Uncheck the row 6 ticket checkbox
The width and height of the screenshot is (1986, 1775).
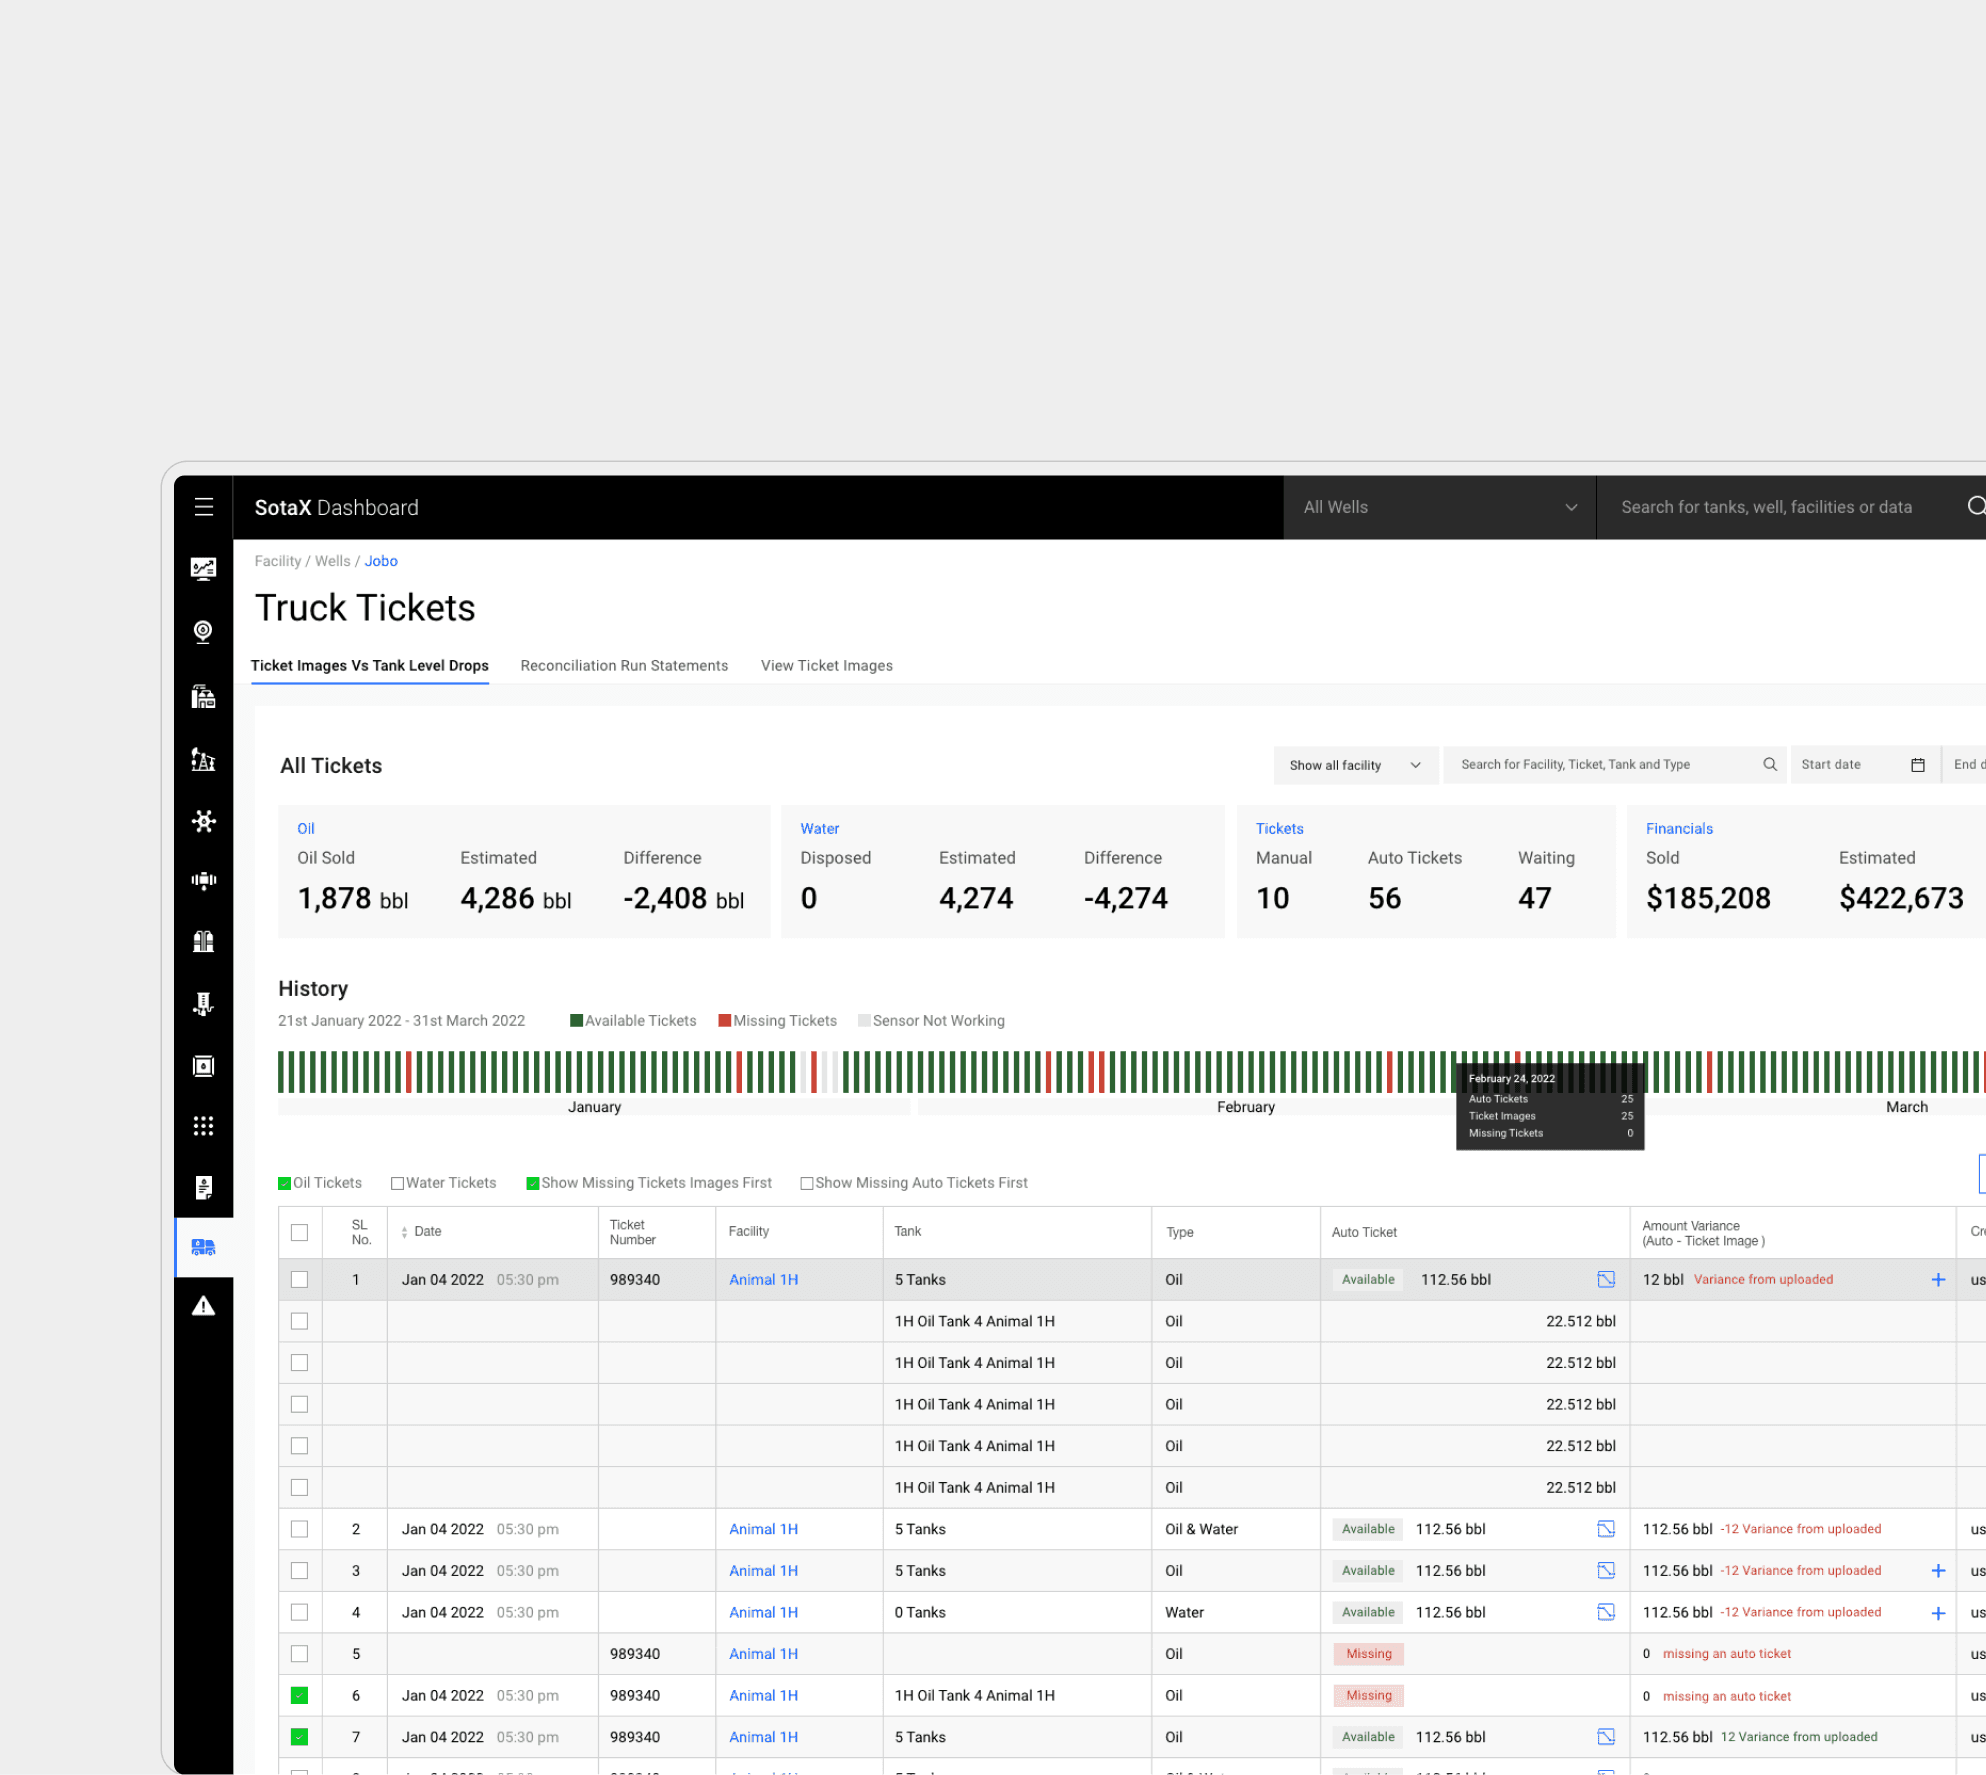(299, 1696)
